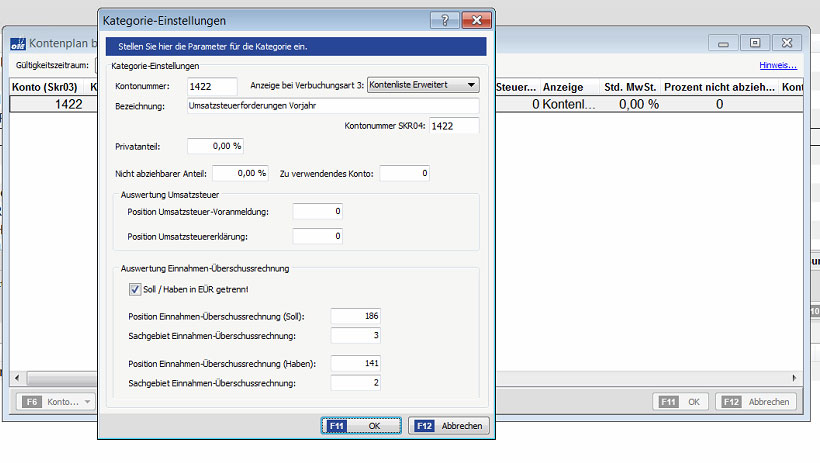
Task: Close the Kategorie-Einstellungen dialog
Action: (476, 20)
